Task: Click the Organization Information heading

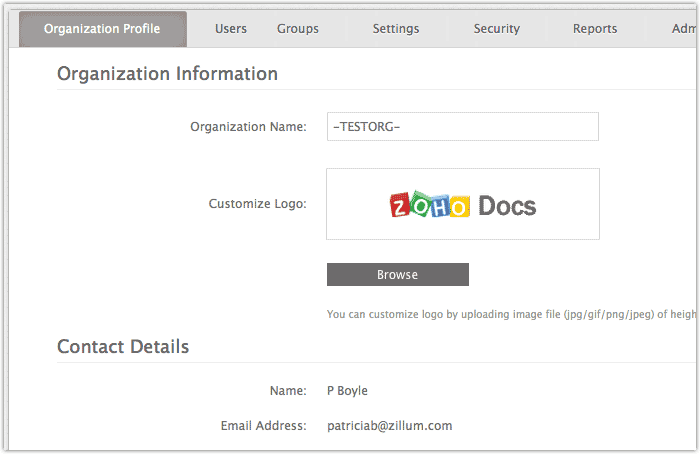Action: click(167, 74)
